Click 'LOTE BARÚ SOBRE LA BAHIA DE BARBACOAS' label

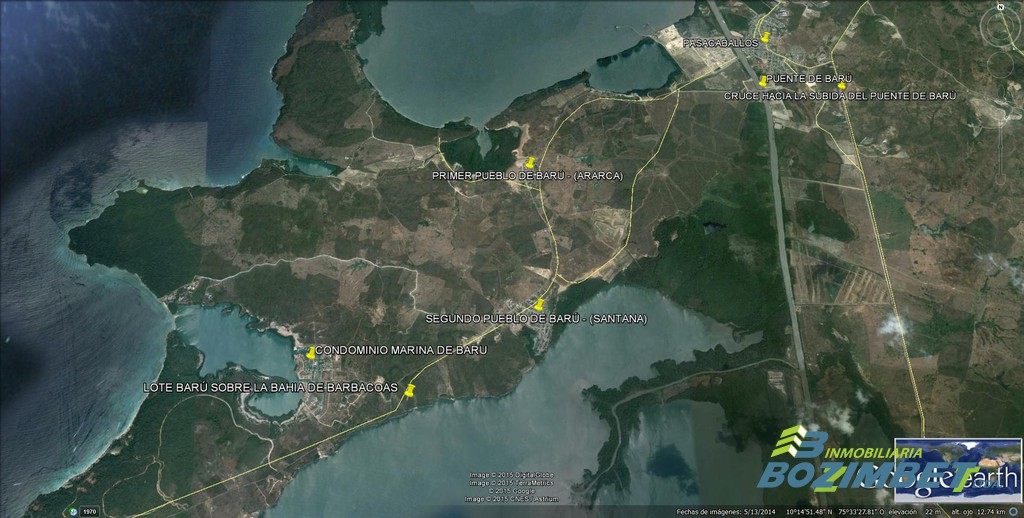point(270,387)
